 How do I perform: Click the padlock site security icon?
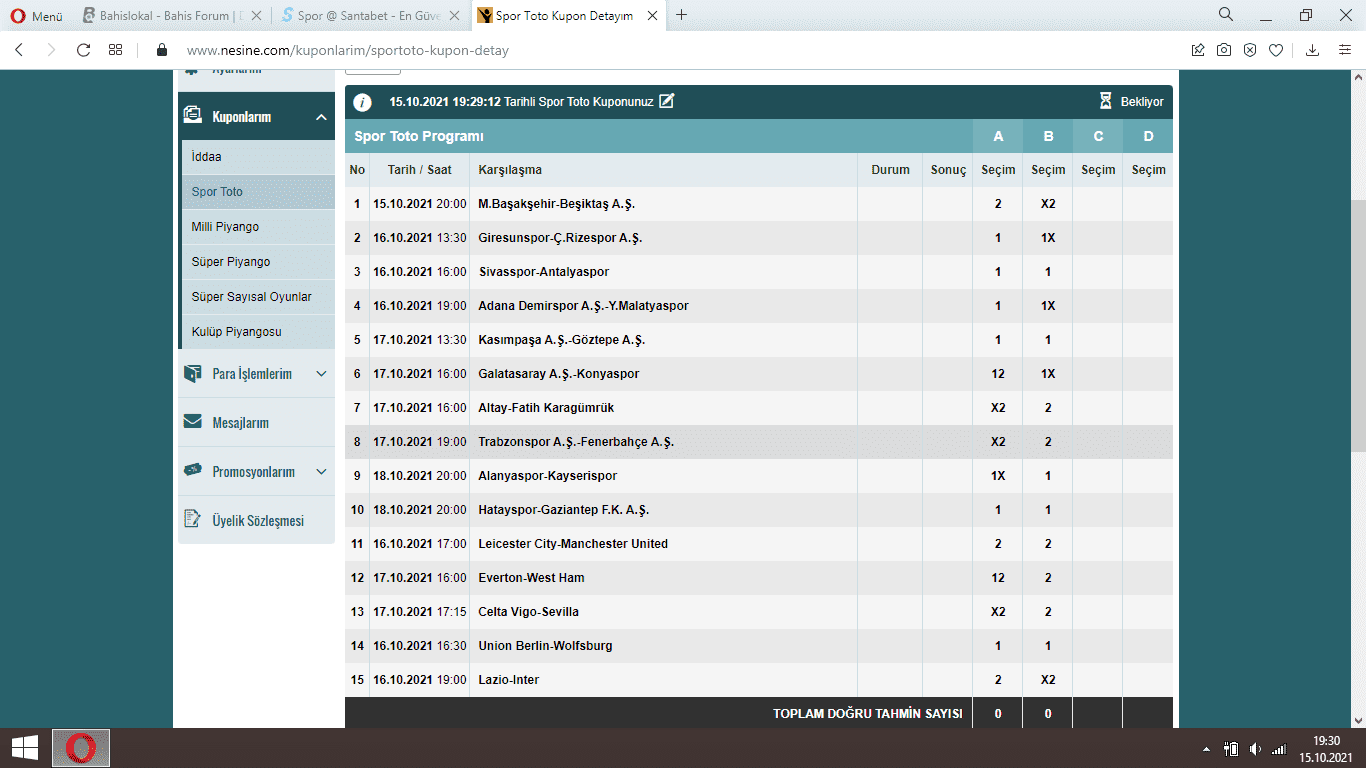coord(162,50)
